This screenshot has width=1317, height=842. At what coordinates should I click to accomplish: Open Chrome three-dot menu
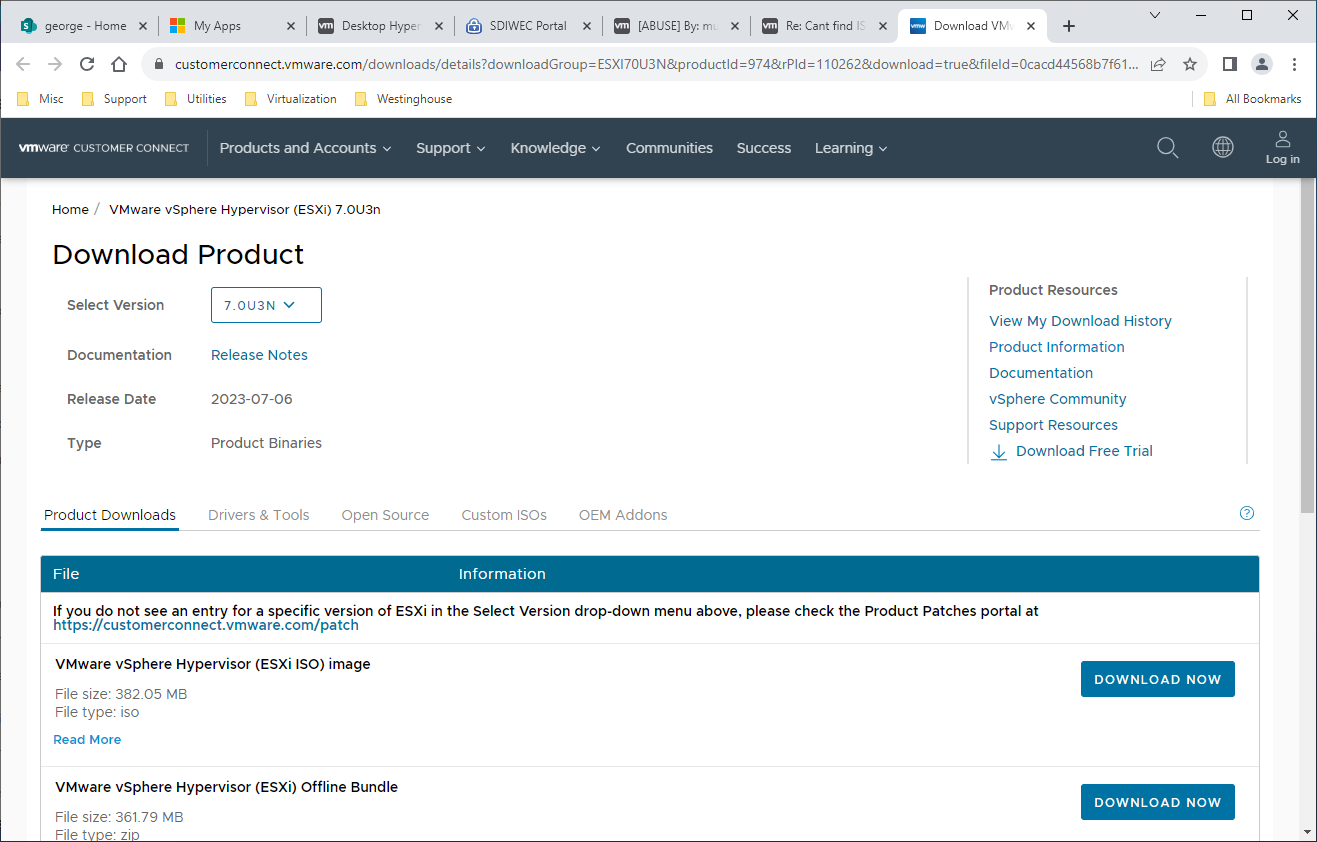point(1295,64)
